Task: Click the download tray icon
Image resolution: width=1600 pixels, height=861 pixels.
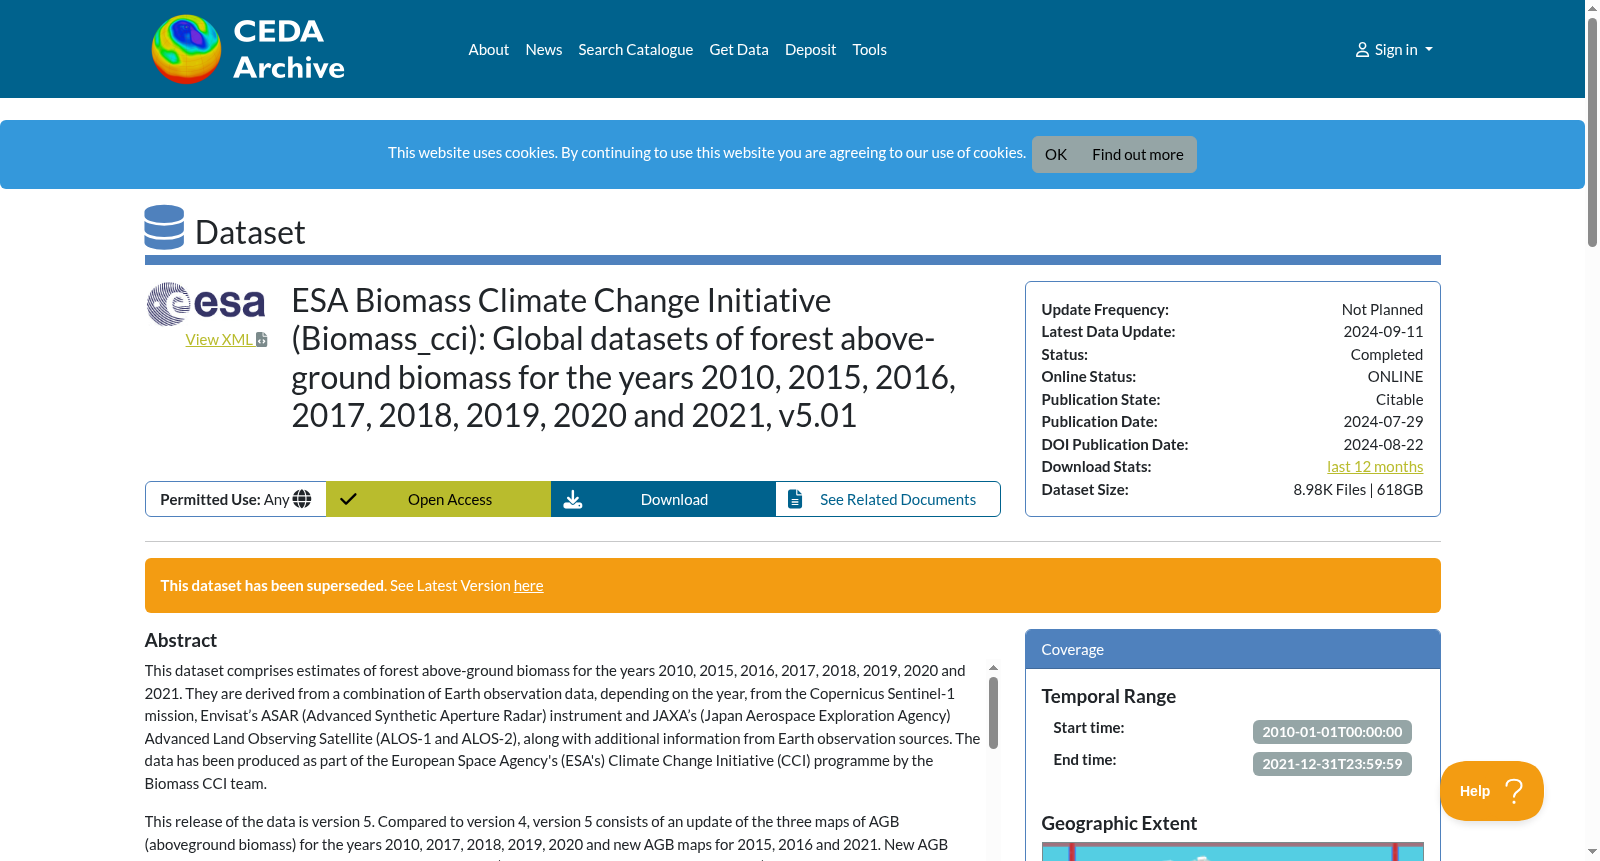Action: [x=573, y=499]
